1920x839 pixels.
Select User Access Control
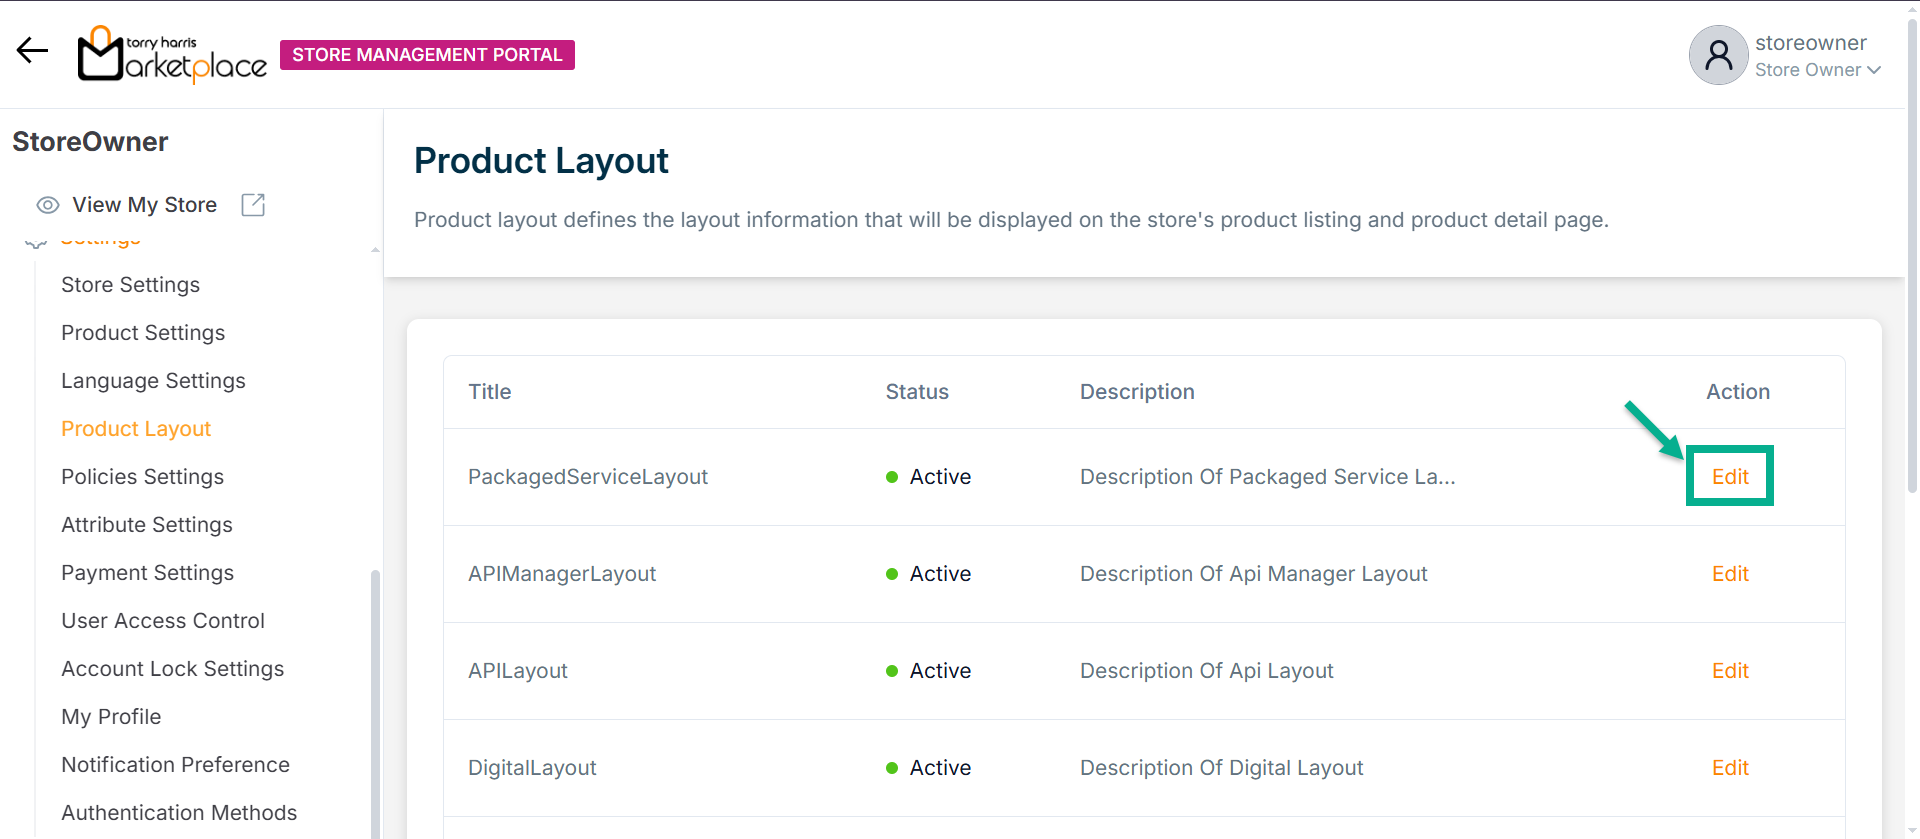[163, 621]
